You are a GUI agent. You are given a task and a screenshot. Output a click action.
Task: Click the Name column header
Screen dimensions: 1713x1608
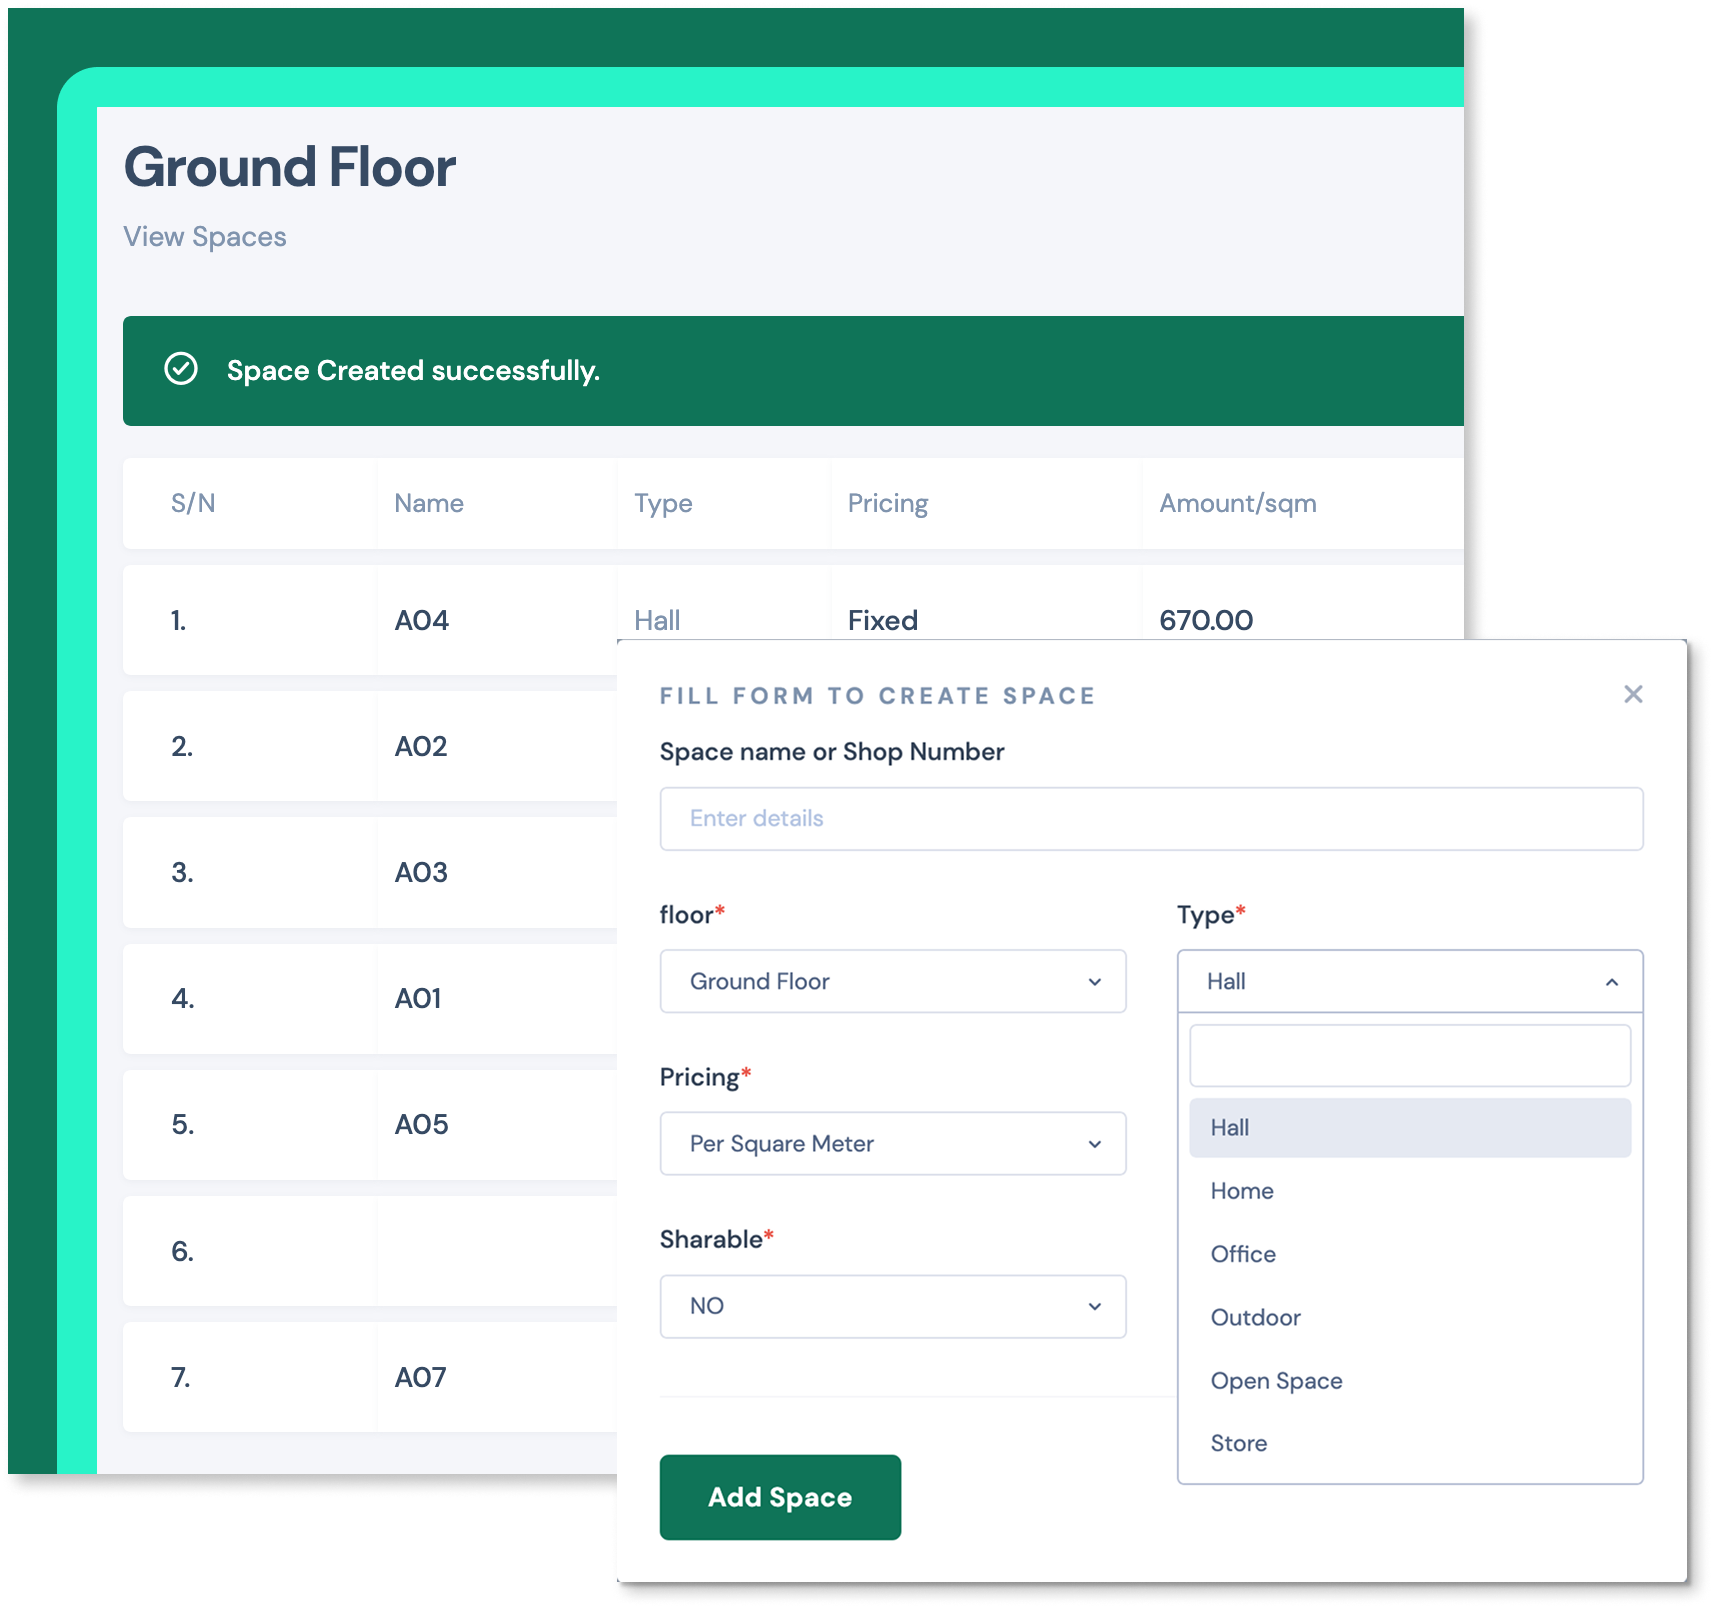point(429,503)
